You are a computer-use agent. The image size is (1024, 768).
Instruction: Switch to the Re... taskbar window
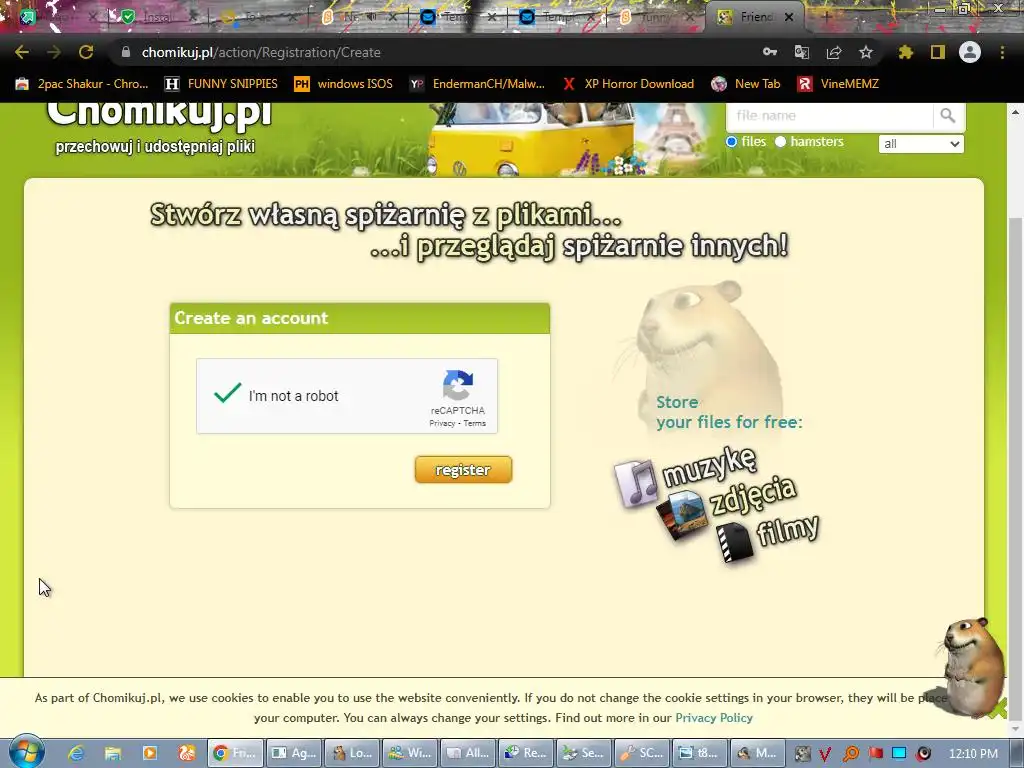pyautogui.click(x=526, y=753)
